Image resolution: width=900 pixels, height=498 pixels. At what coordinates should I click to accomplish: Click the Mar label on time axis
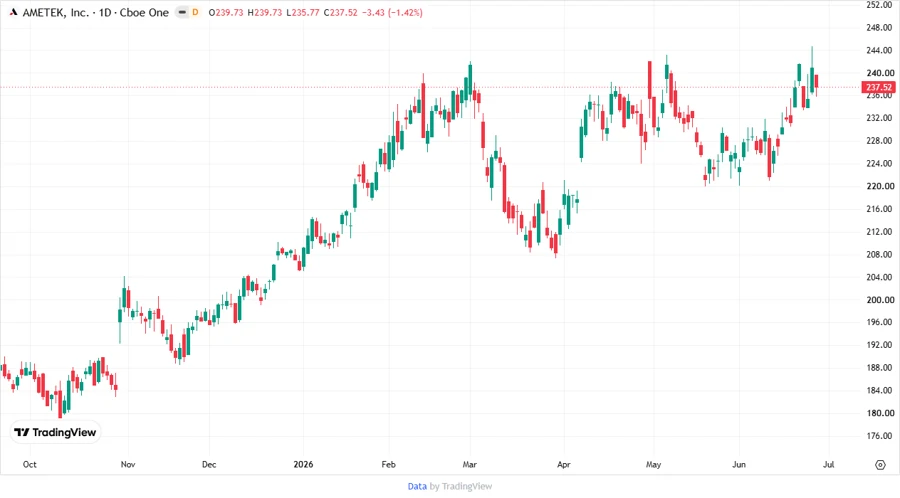(470, 464)
